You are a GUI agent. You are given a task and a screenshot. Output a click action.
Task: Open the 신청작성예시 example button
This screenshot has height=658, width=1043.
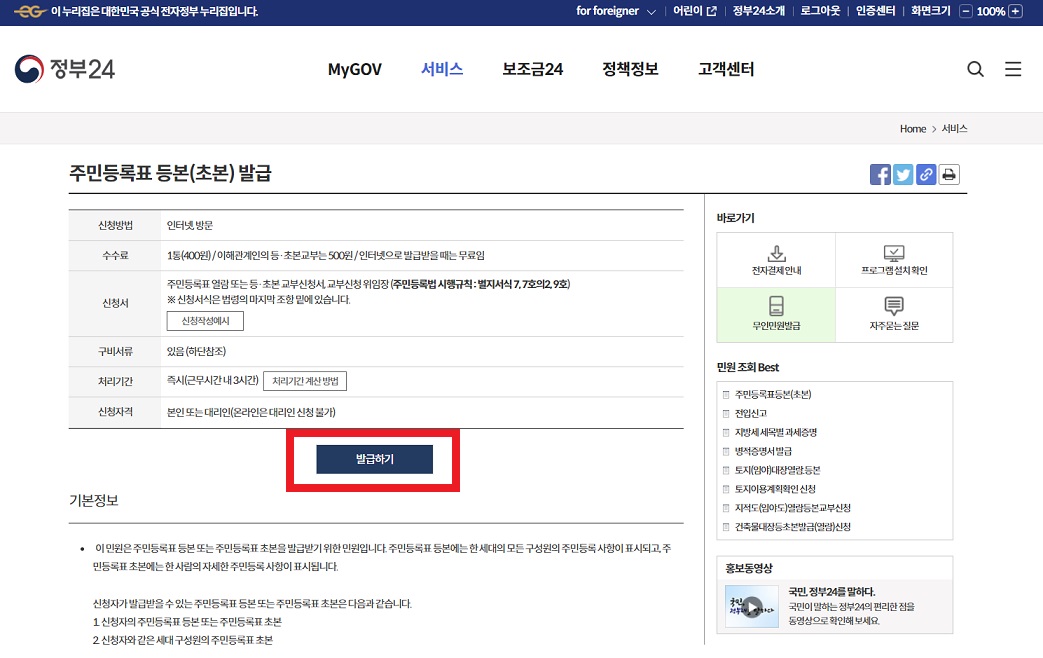(205, 321)
